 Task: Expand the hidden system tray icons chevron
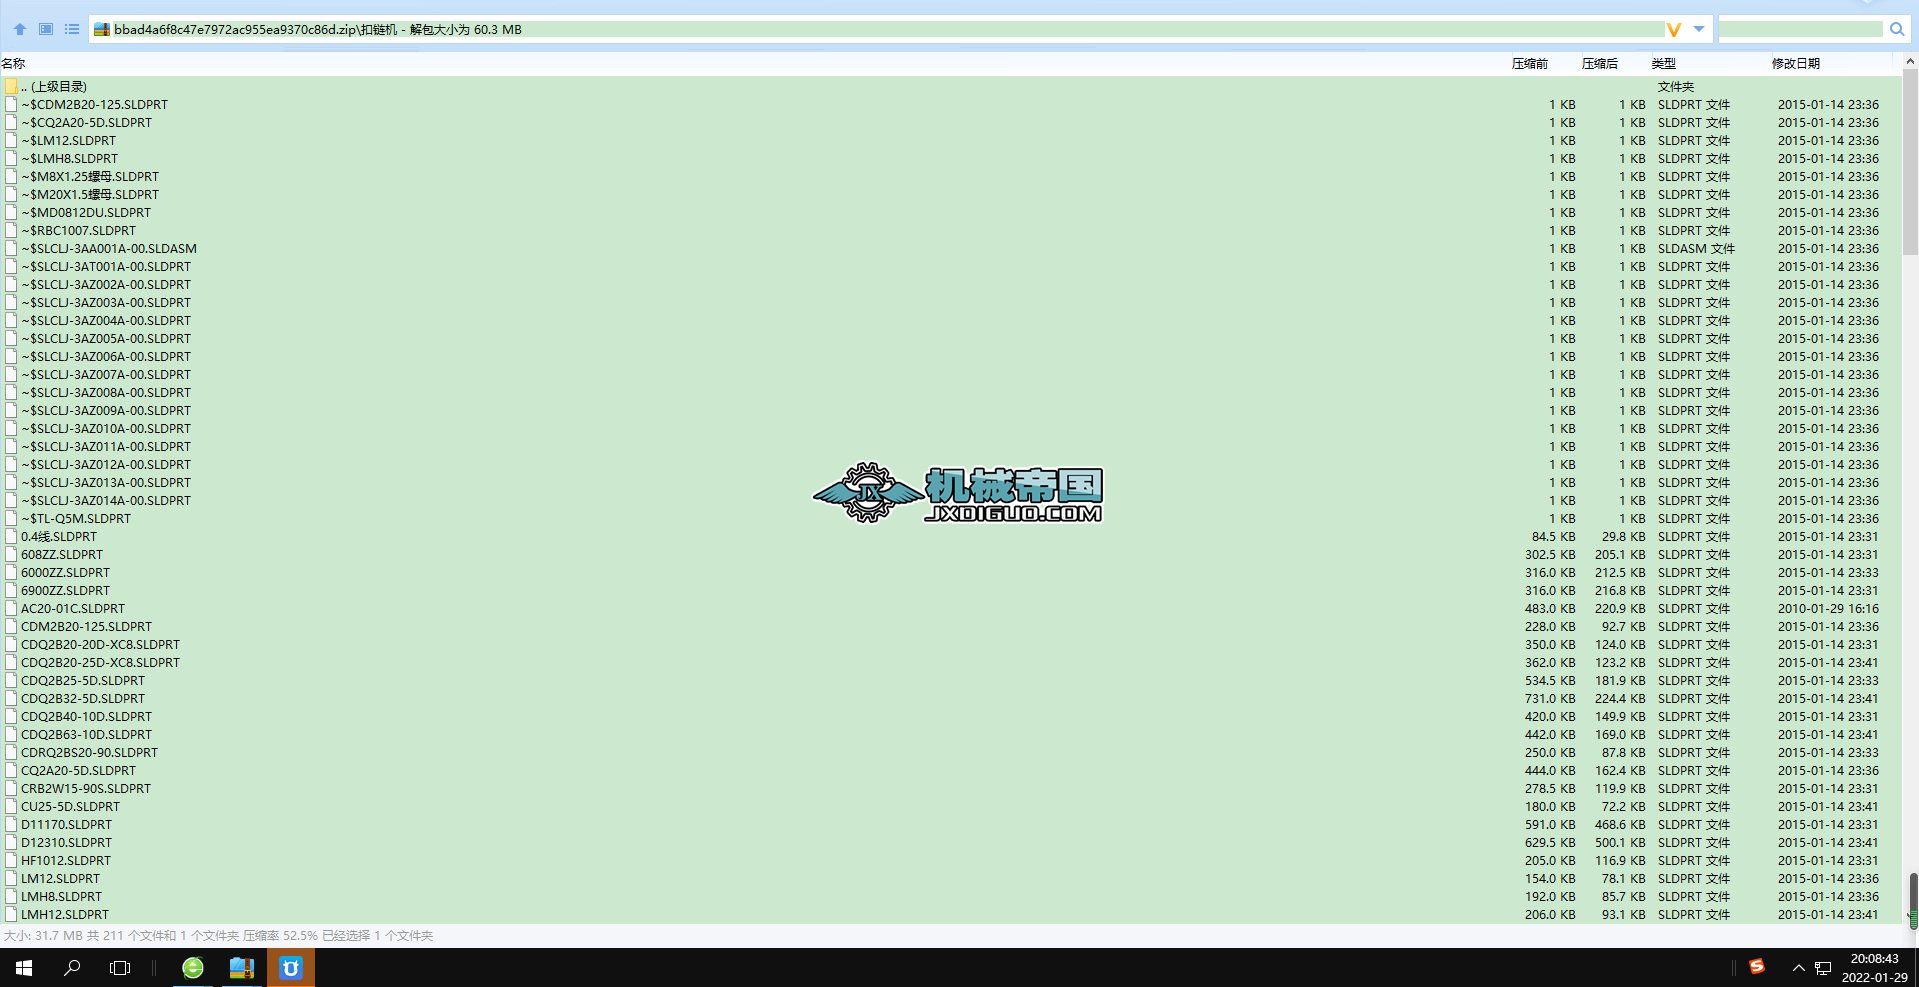[x=1798, y=968]
